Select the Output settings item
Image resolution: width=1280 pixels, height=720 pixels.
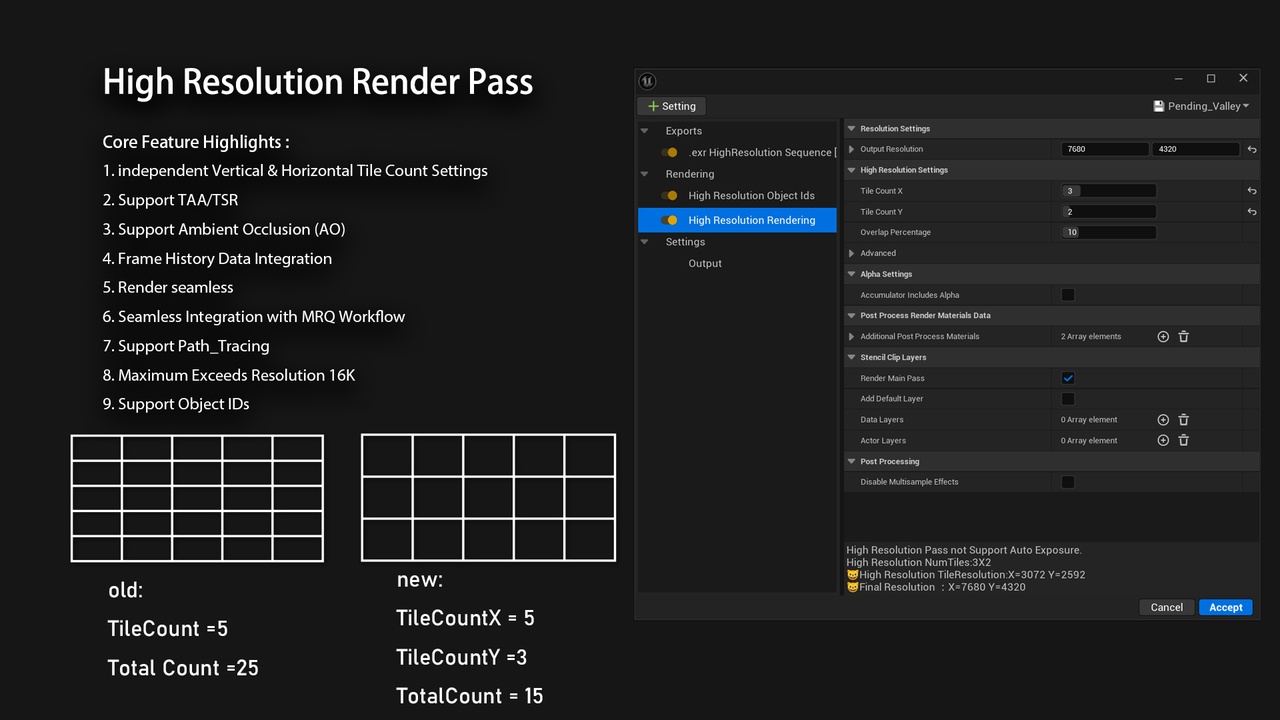tap(705, 264)
